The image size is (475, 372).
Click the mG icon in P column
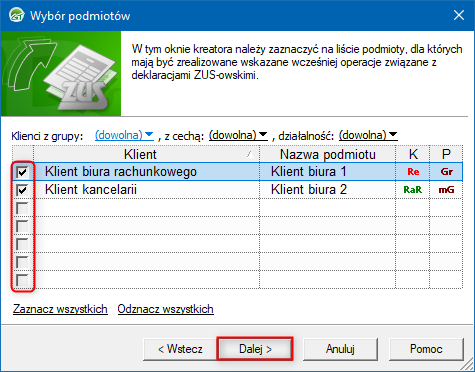point(446,190)
